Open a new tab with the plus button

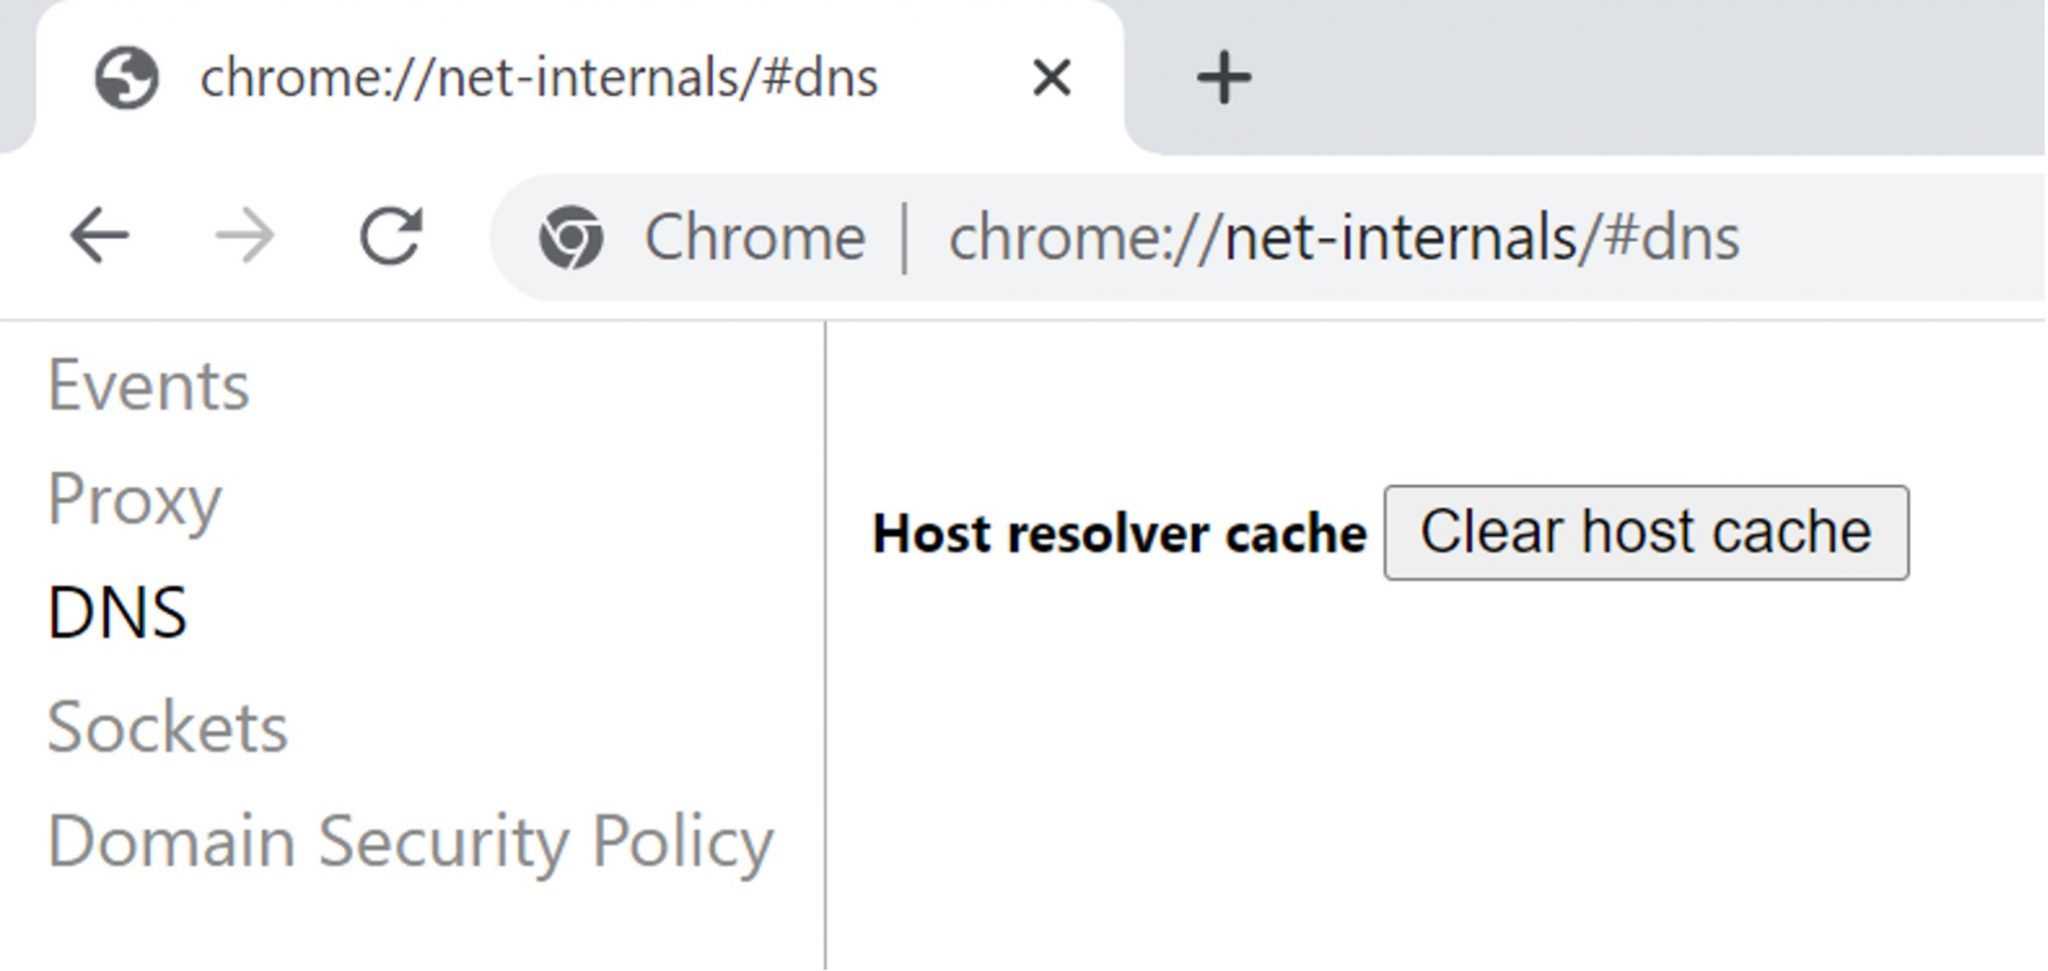pos(1223,78)
